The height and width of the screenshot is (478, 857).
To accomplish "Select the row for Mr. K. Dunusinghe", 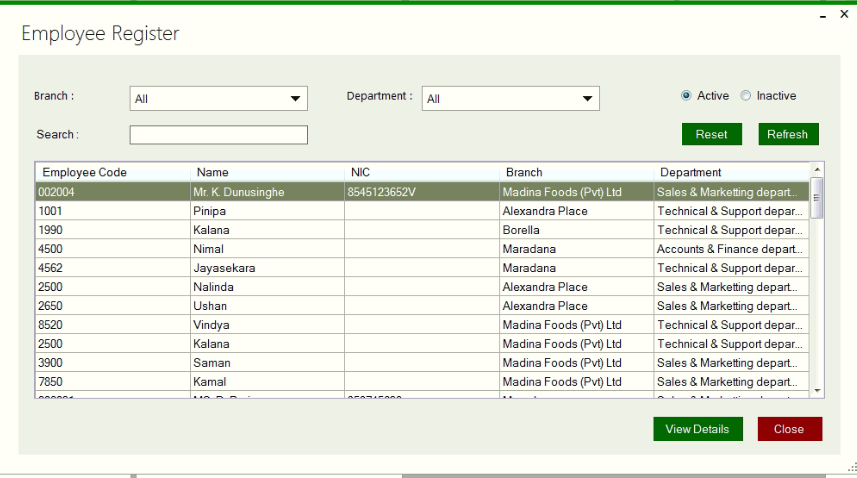I will click(267, 191).
